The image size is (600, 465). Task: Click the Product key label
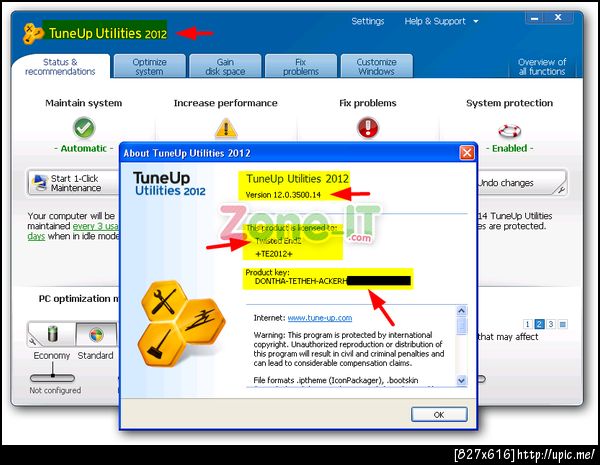click(x=267, y=272)
